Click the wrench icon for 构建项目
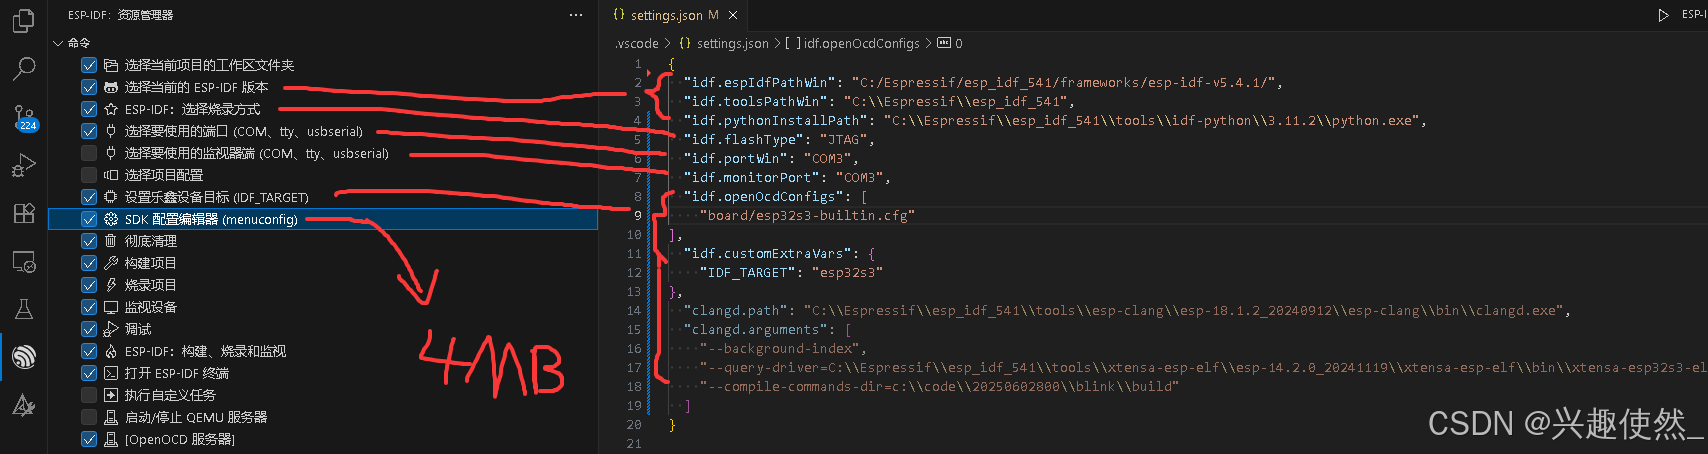Image resolution: width=1708 pixels, height=454 pixels. click(x=111, y=263)
